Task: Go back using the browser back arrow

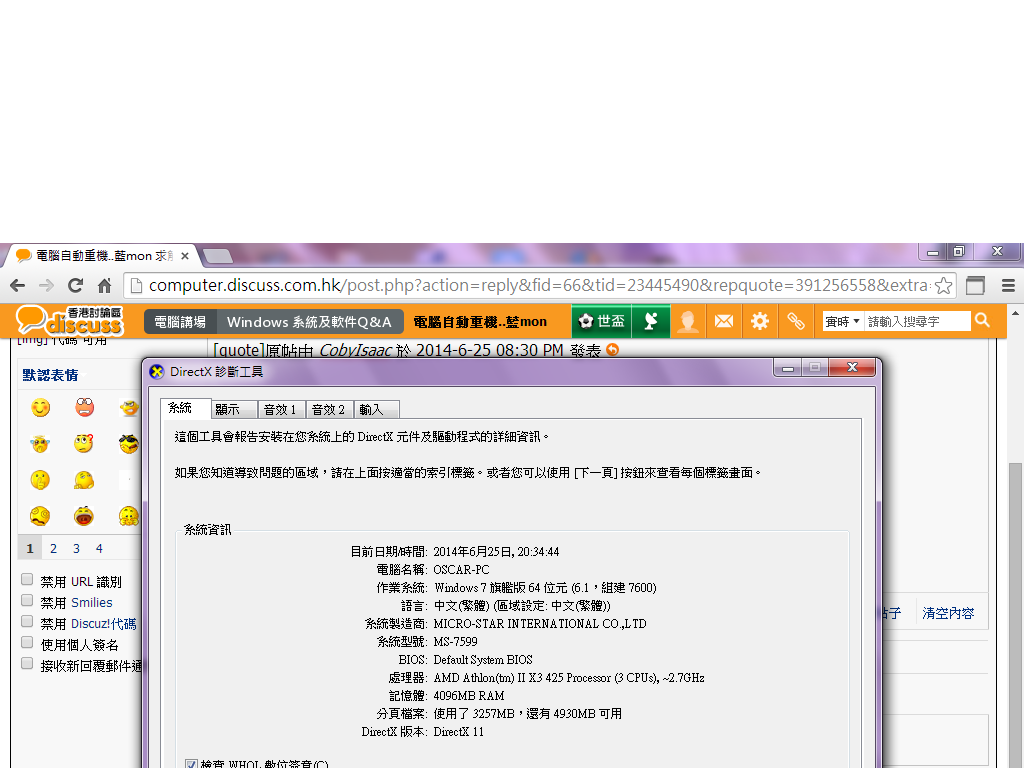Action: 18,285
